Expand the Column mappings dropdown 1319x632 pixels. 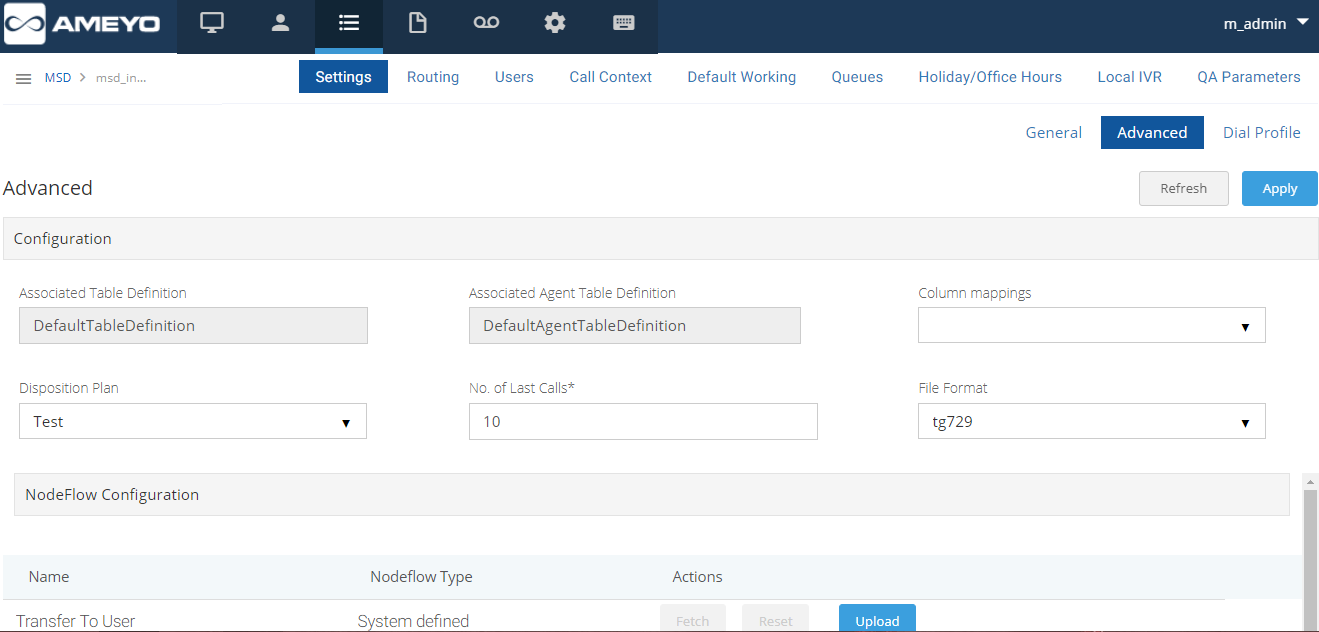click(1091, 326)
